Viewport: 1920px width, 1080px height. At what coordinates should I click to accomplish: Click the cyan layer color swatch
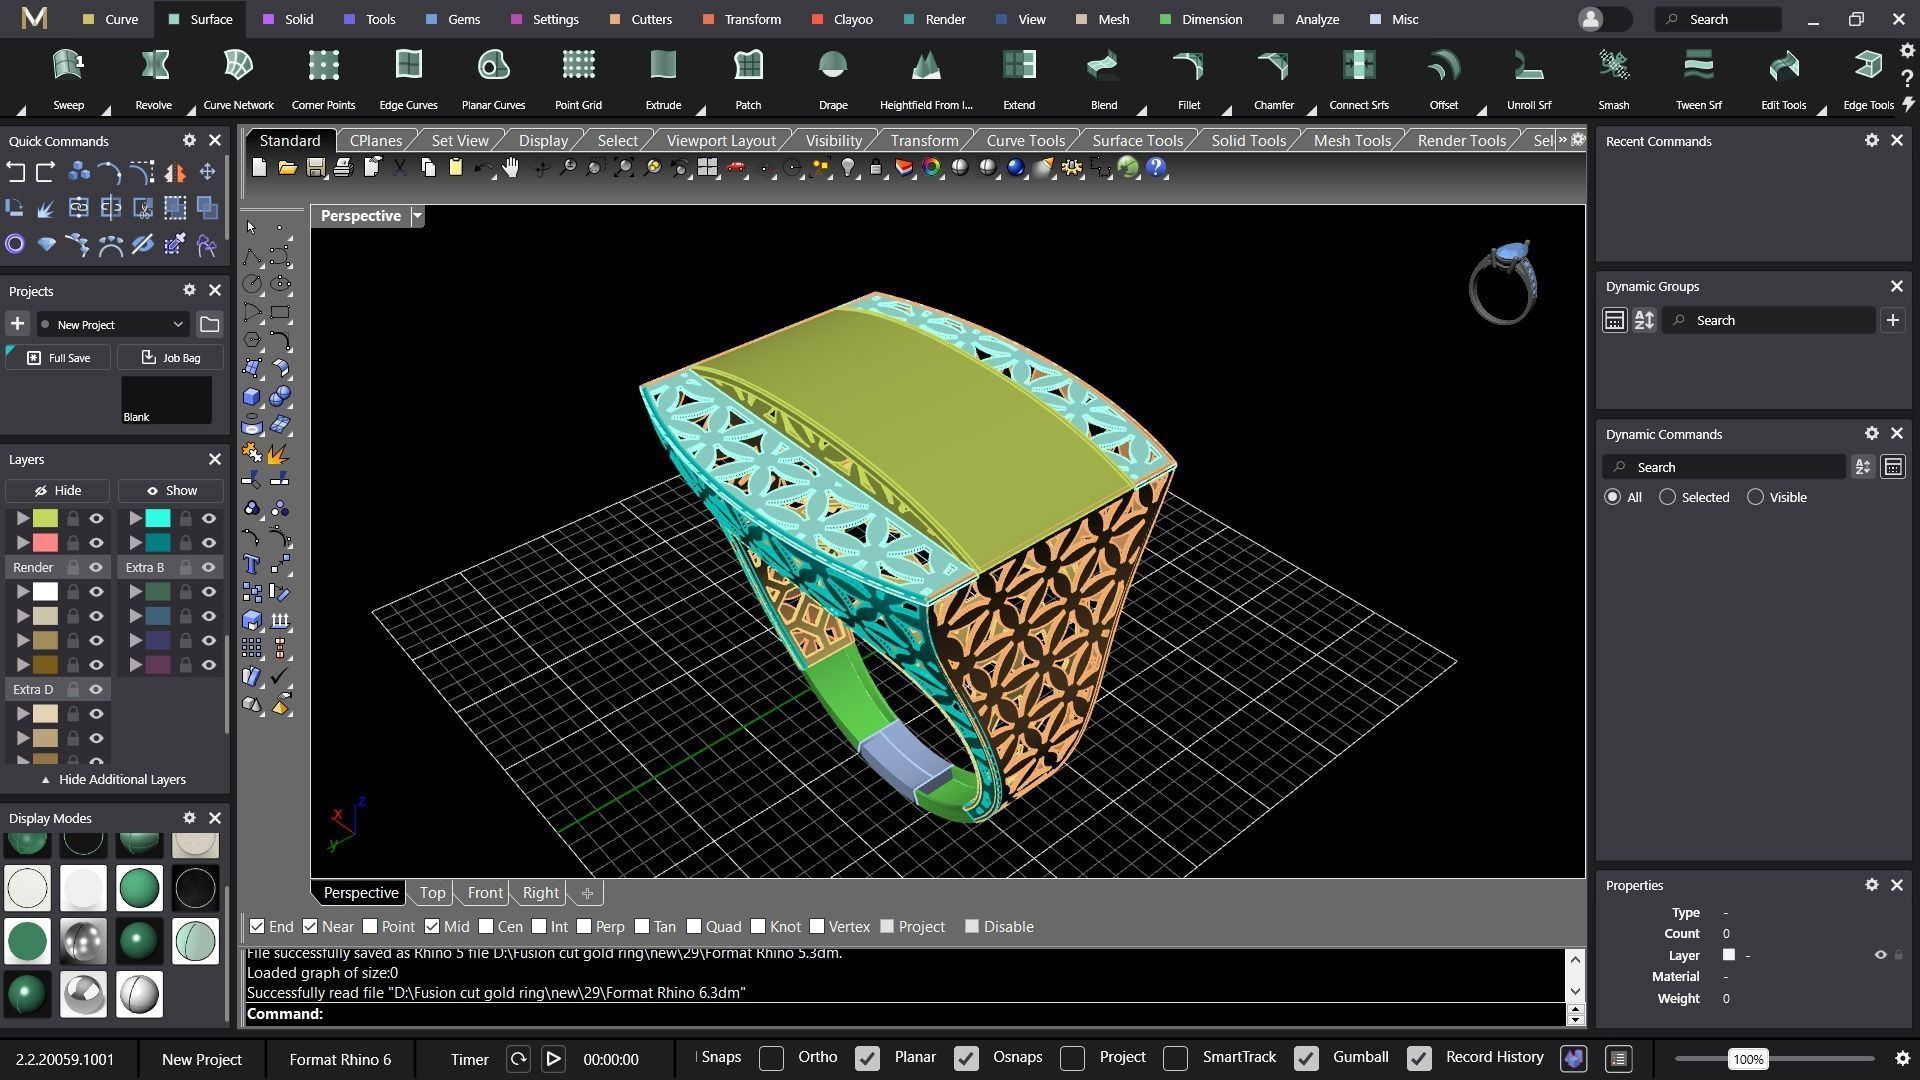click(158, 518)
